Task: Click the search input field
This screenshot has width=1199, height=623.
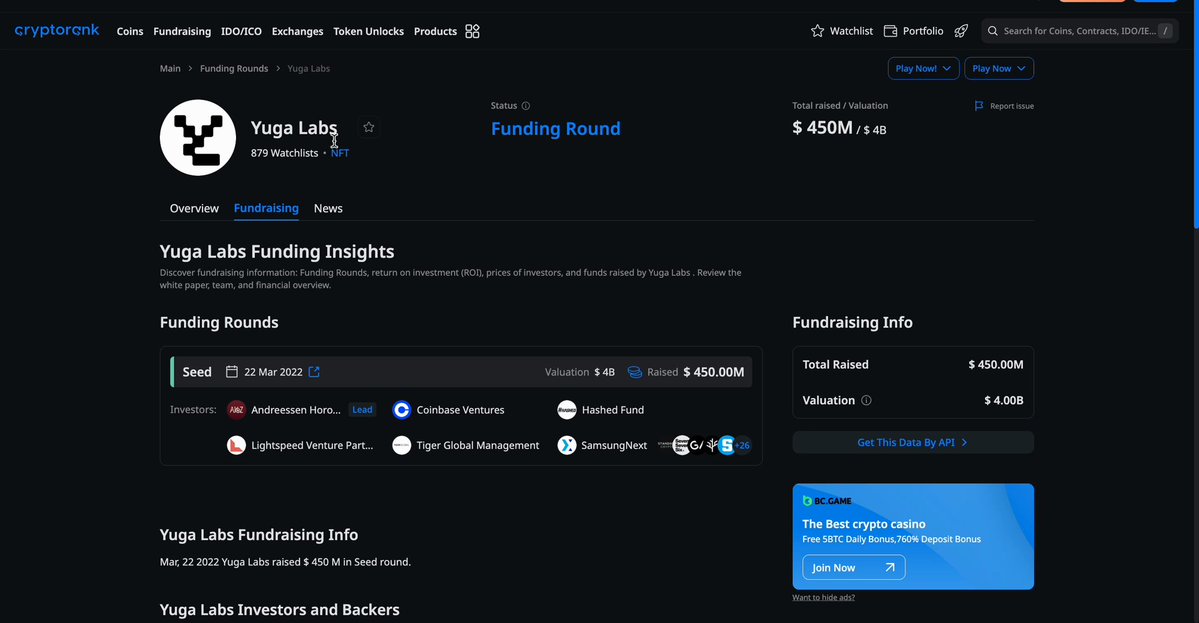Action: tap(1080, 31)
